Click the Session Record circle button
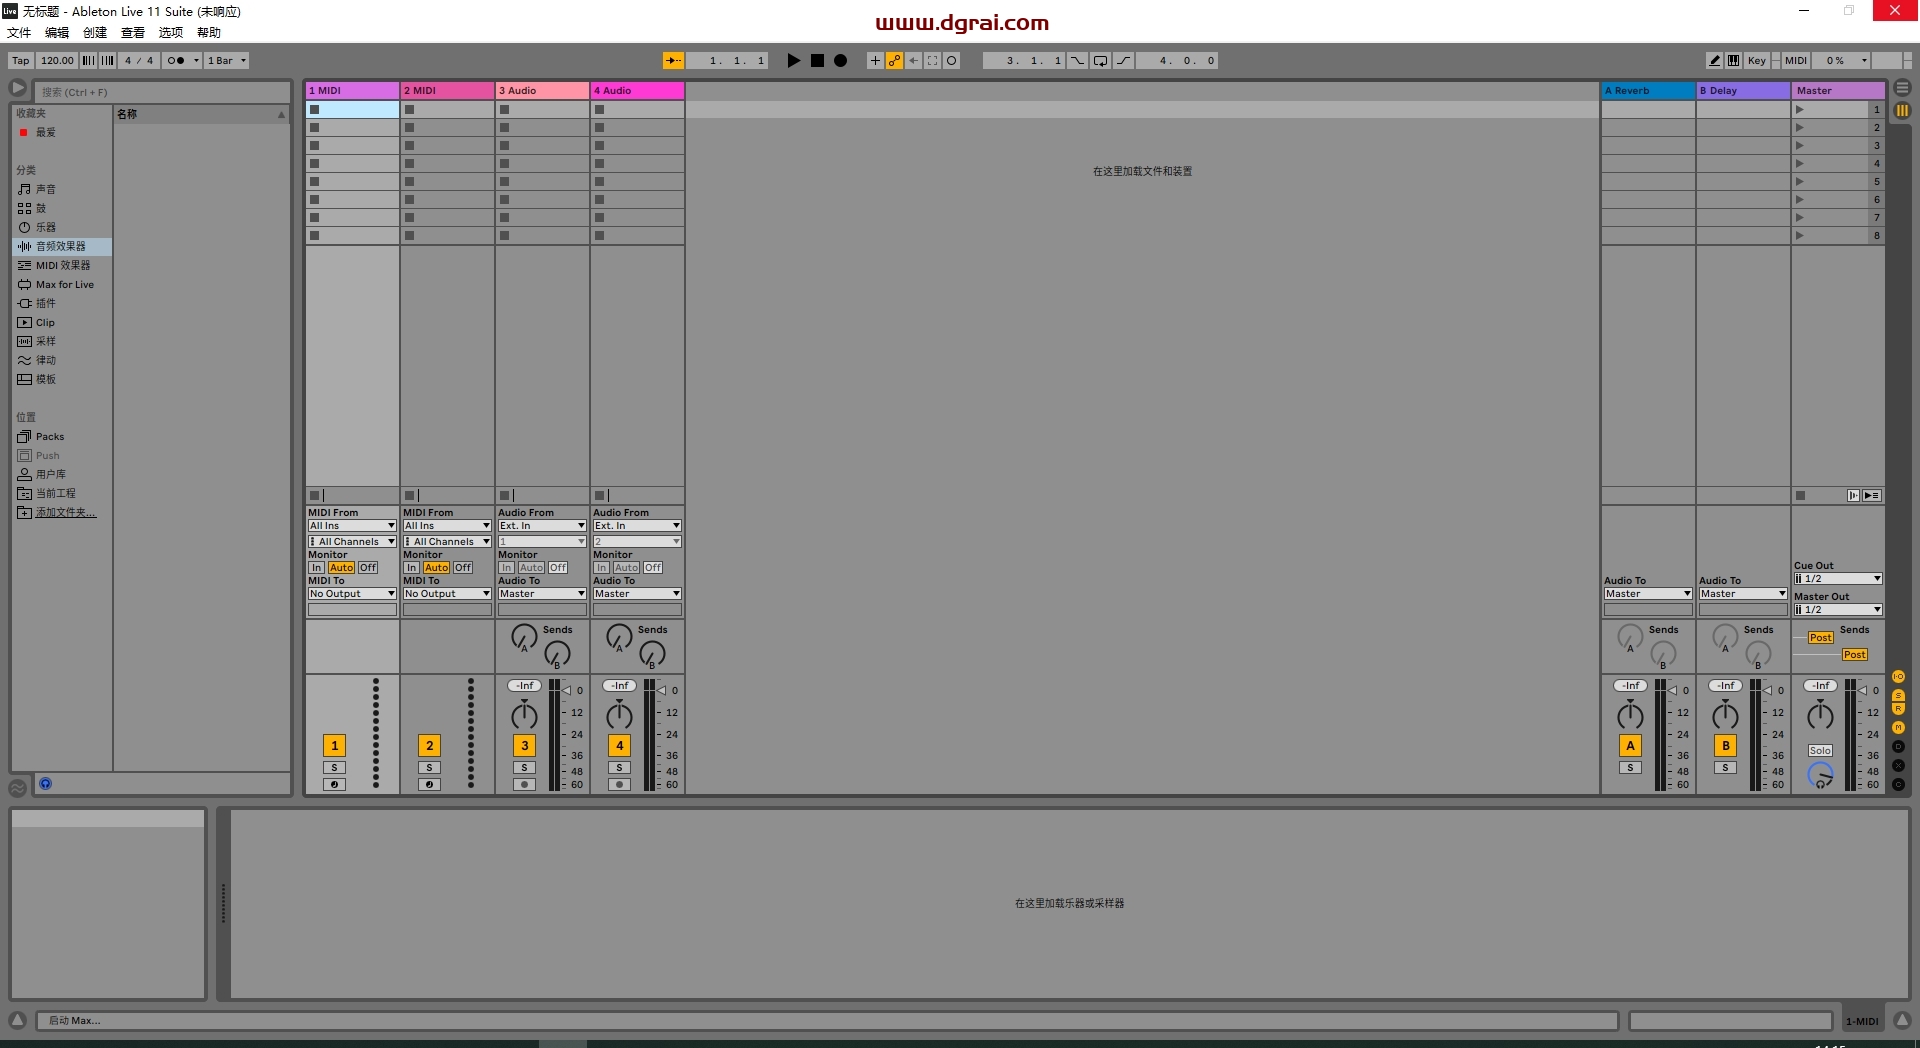Image resolution: width=1920 pixels, height=1048 pixels. point(951,60)
